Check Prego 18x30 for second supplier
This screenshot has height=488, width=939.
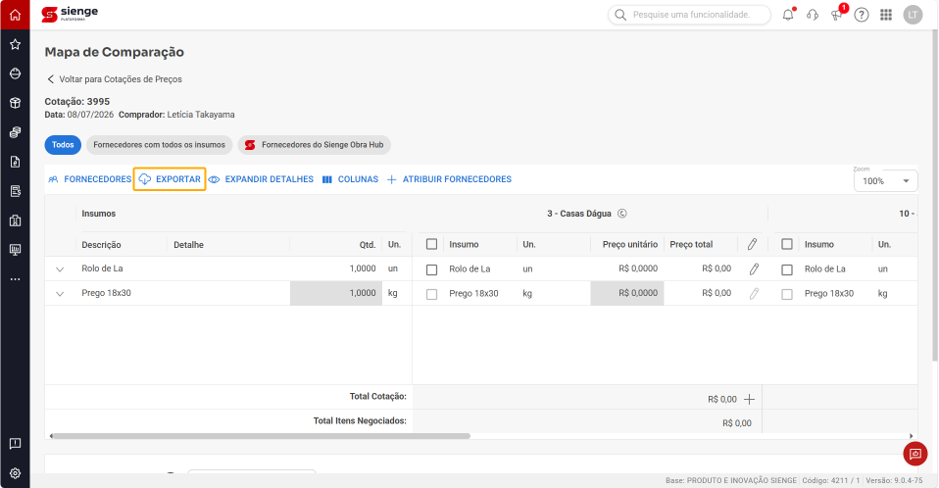pyautogui.click(x=787, y=294)
